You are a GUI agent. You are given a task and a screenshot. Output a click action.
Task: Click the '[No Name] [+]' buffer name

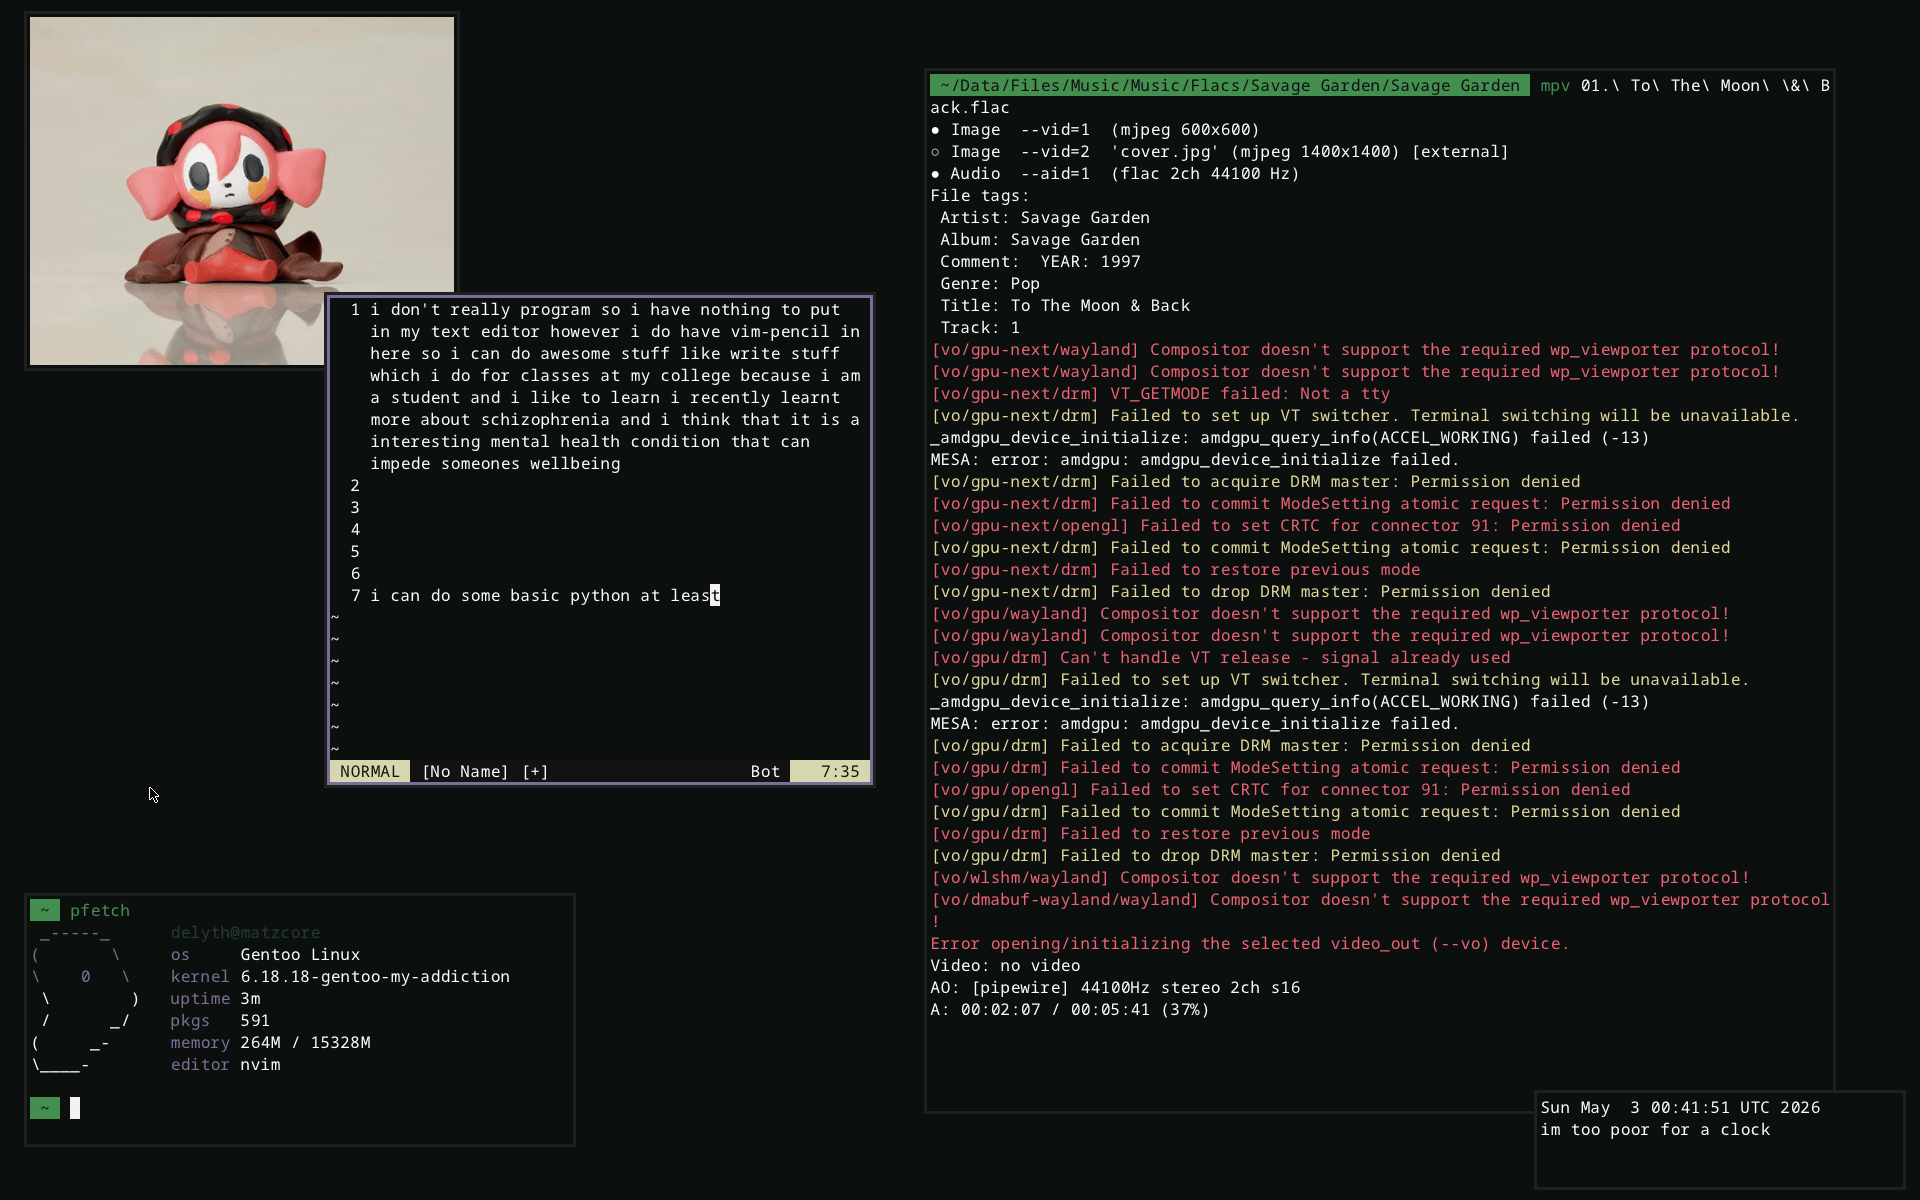[x=484, y=771]
